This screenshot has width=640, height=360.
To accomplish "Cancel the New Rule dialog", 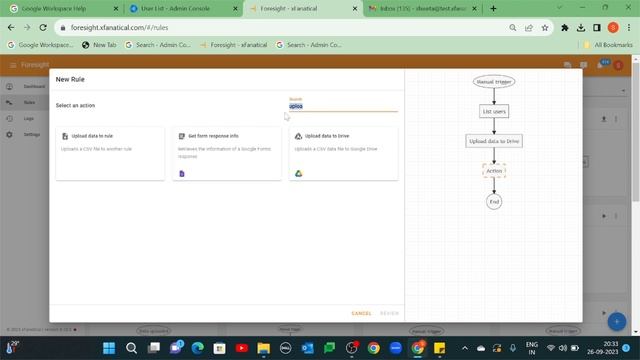I will point(361,313).
